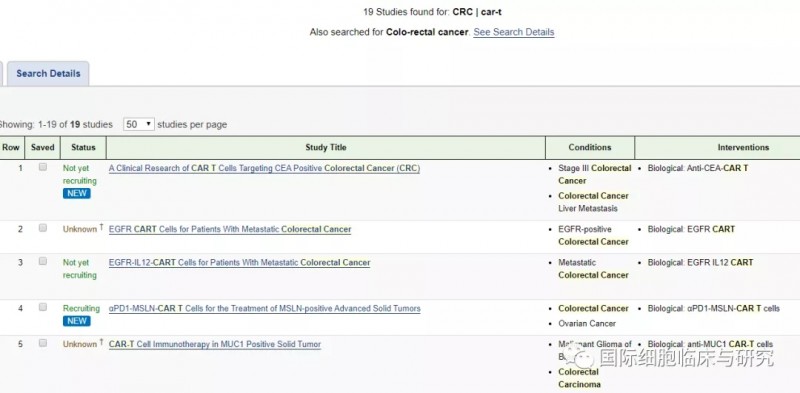
Task: Click the Recruiting status in row 4
Action: pyautogui.click(x=81, y=309)
